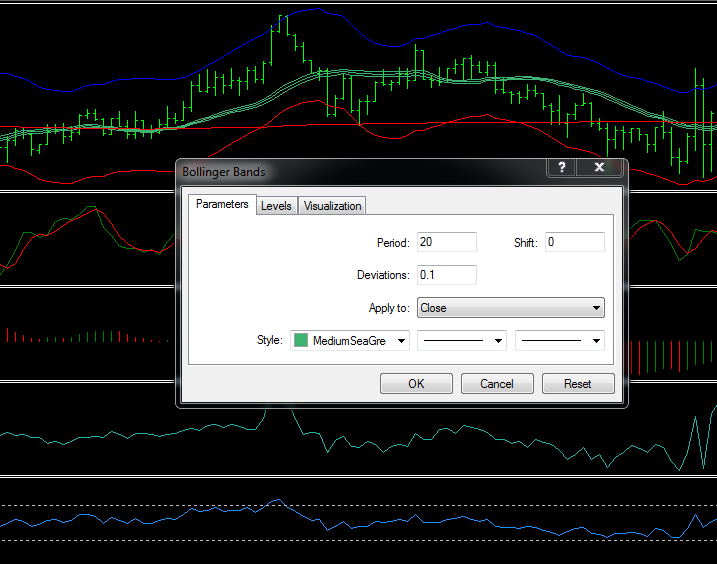Focus the Shift value field

coord(574,242)
